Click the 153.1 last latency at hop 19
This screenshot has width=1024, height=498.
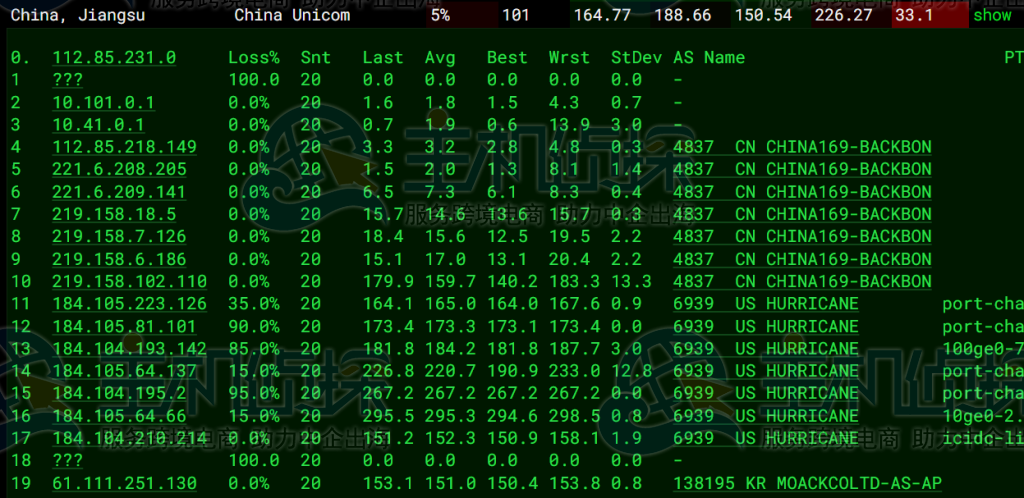[389, 484]
